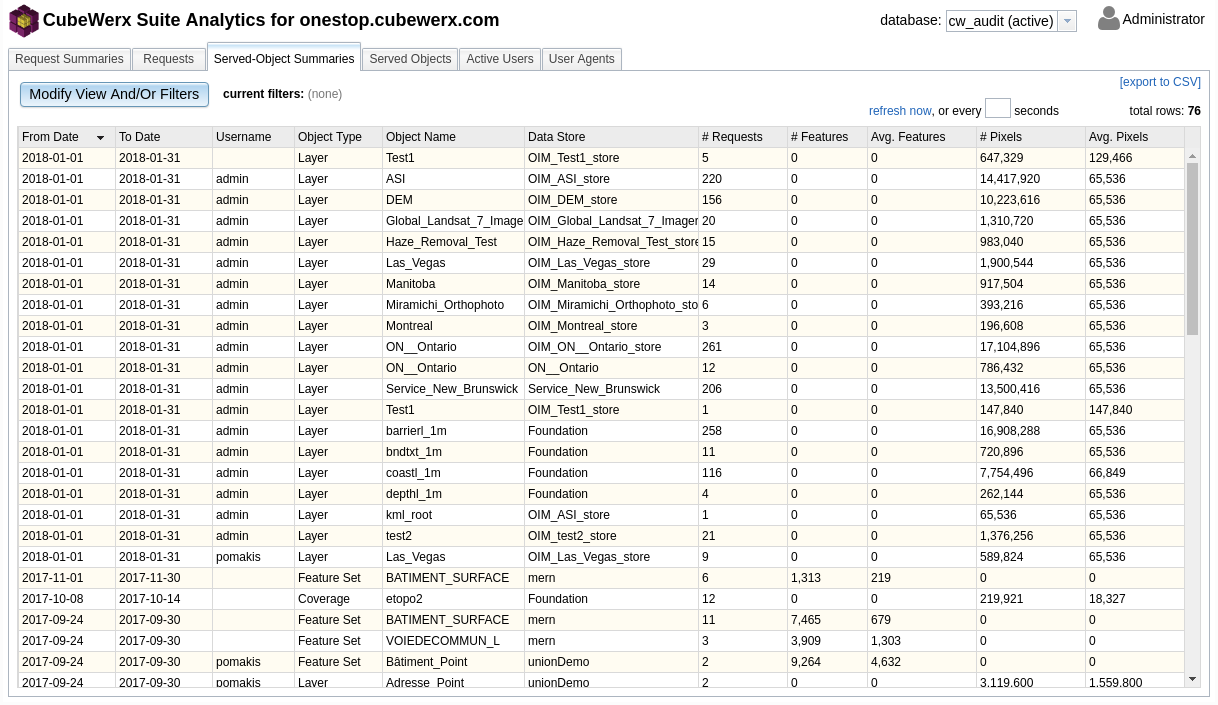Switch to the Request Summaries tab
The image size is (1218, 705).
[70, 59]
